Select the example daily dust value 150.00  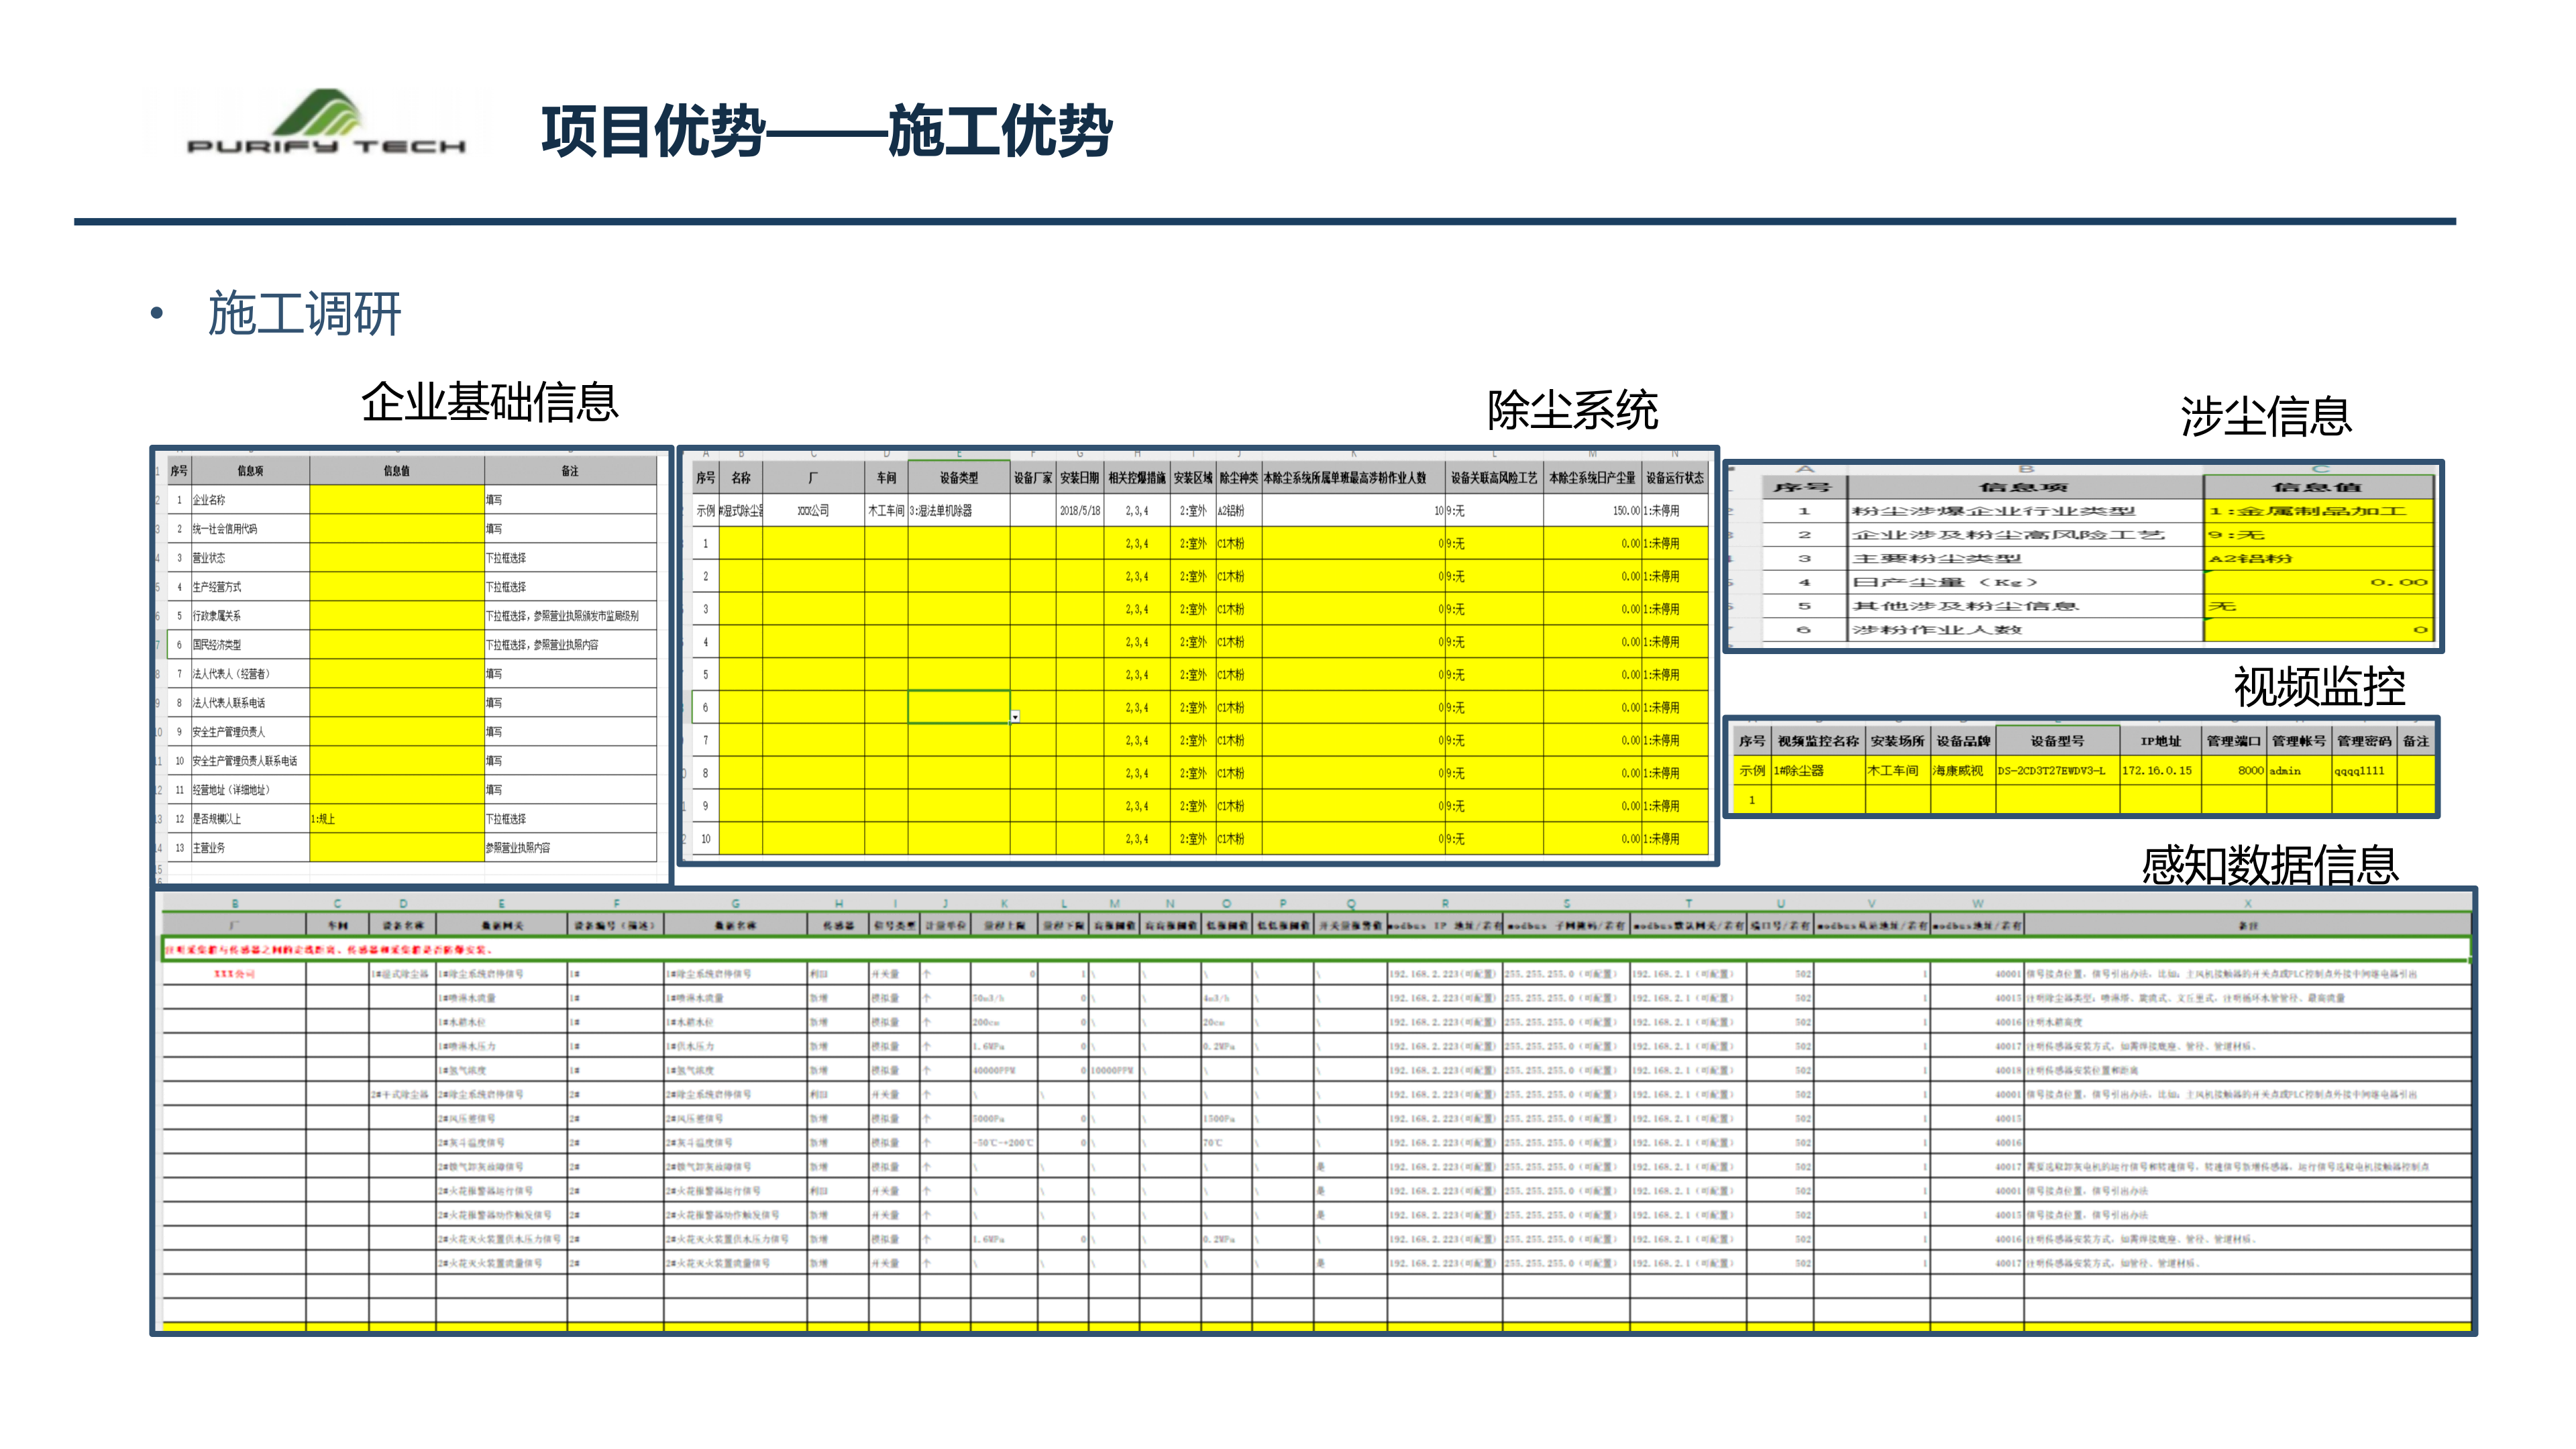pyautogui.click(x=1593, y=511)
